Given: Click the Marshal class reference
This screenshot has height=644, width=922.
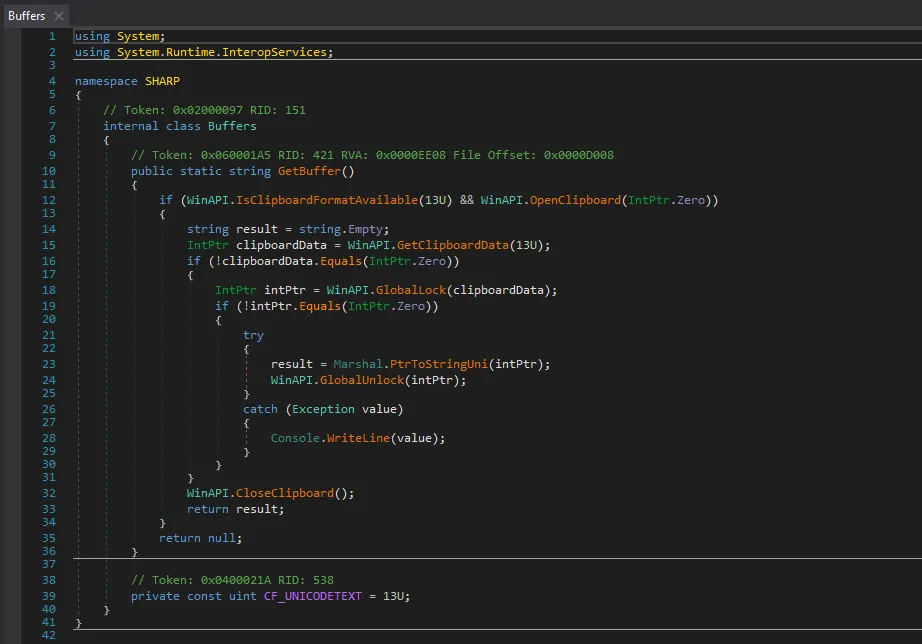Looking at the screenshot, I should [x=359, y=364].
